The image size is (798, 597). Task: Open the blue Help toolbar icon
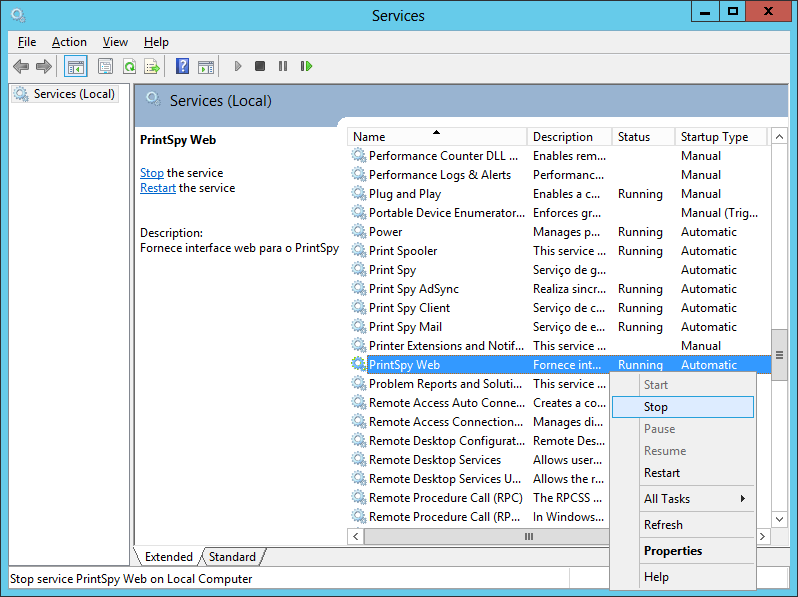coord(182,66)
